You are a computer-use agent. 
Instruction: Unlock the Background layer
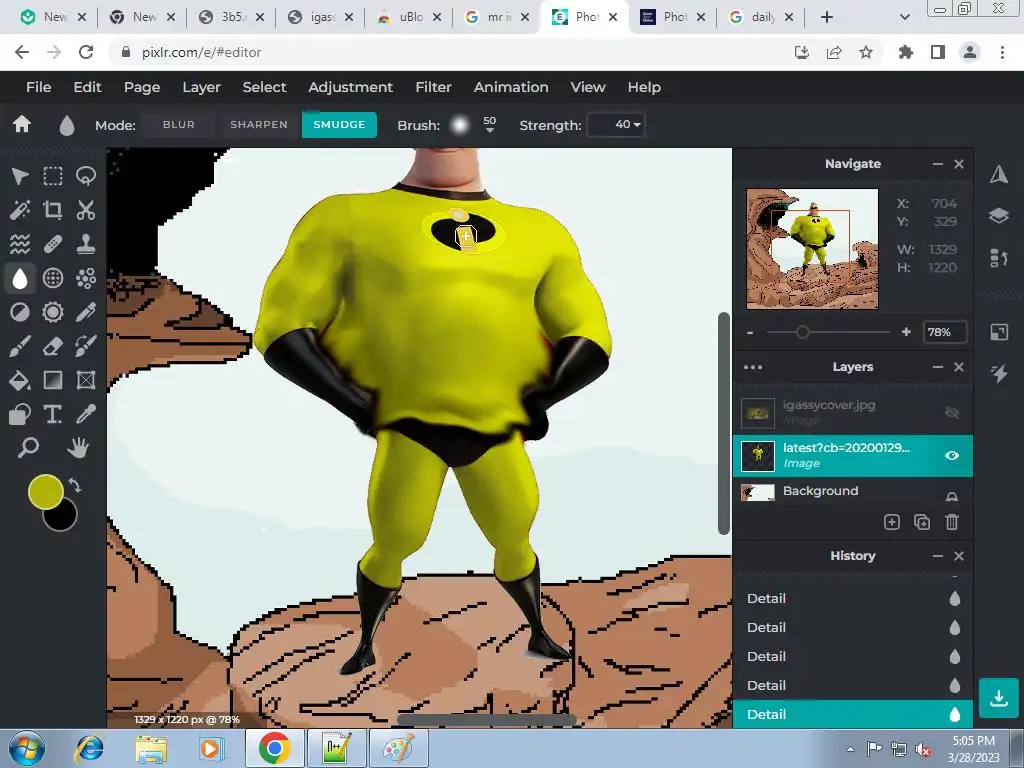point(952,496)
